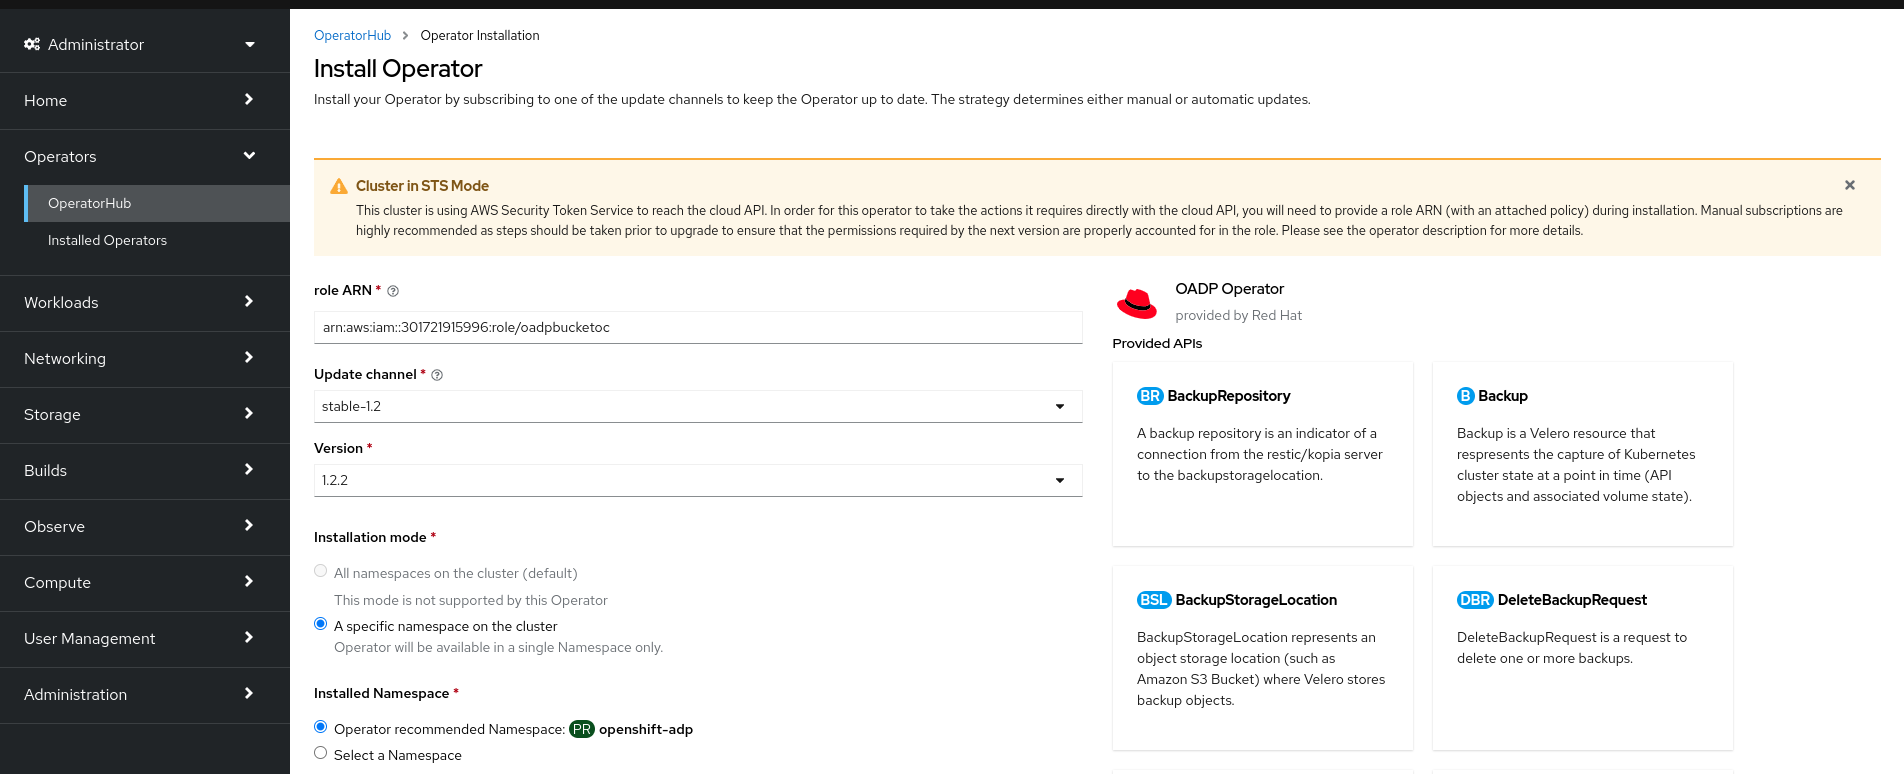Click the BR BackupRepository badge icon
Image resolution: width=1904 pixels, height=774 pixels.
1150,396
